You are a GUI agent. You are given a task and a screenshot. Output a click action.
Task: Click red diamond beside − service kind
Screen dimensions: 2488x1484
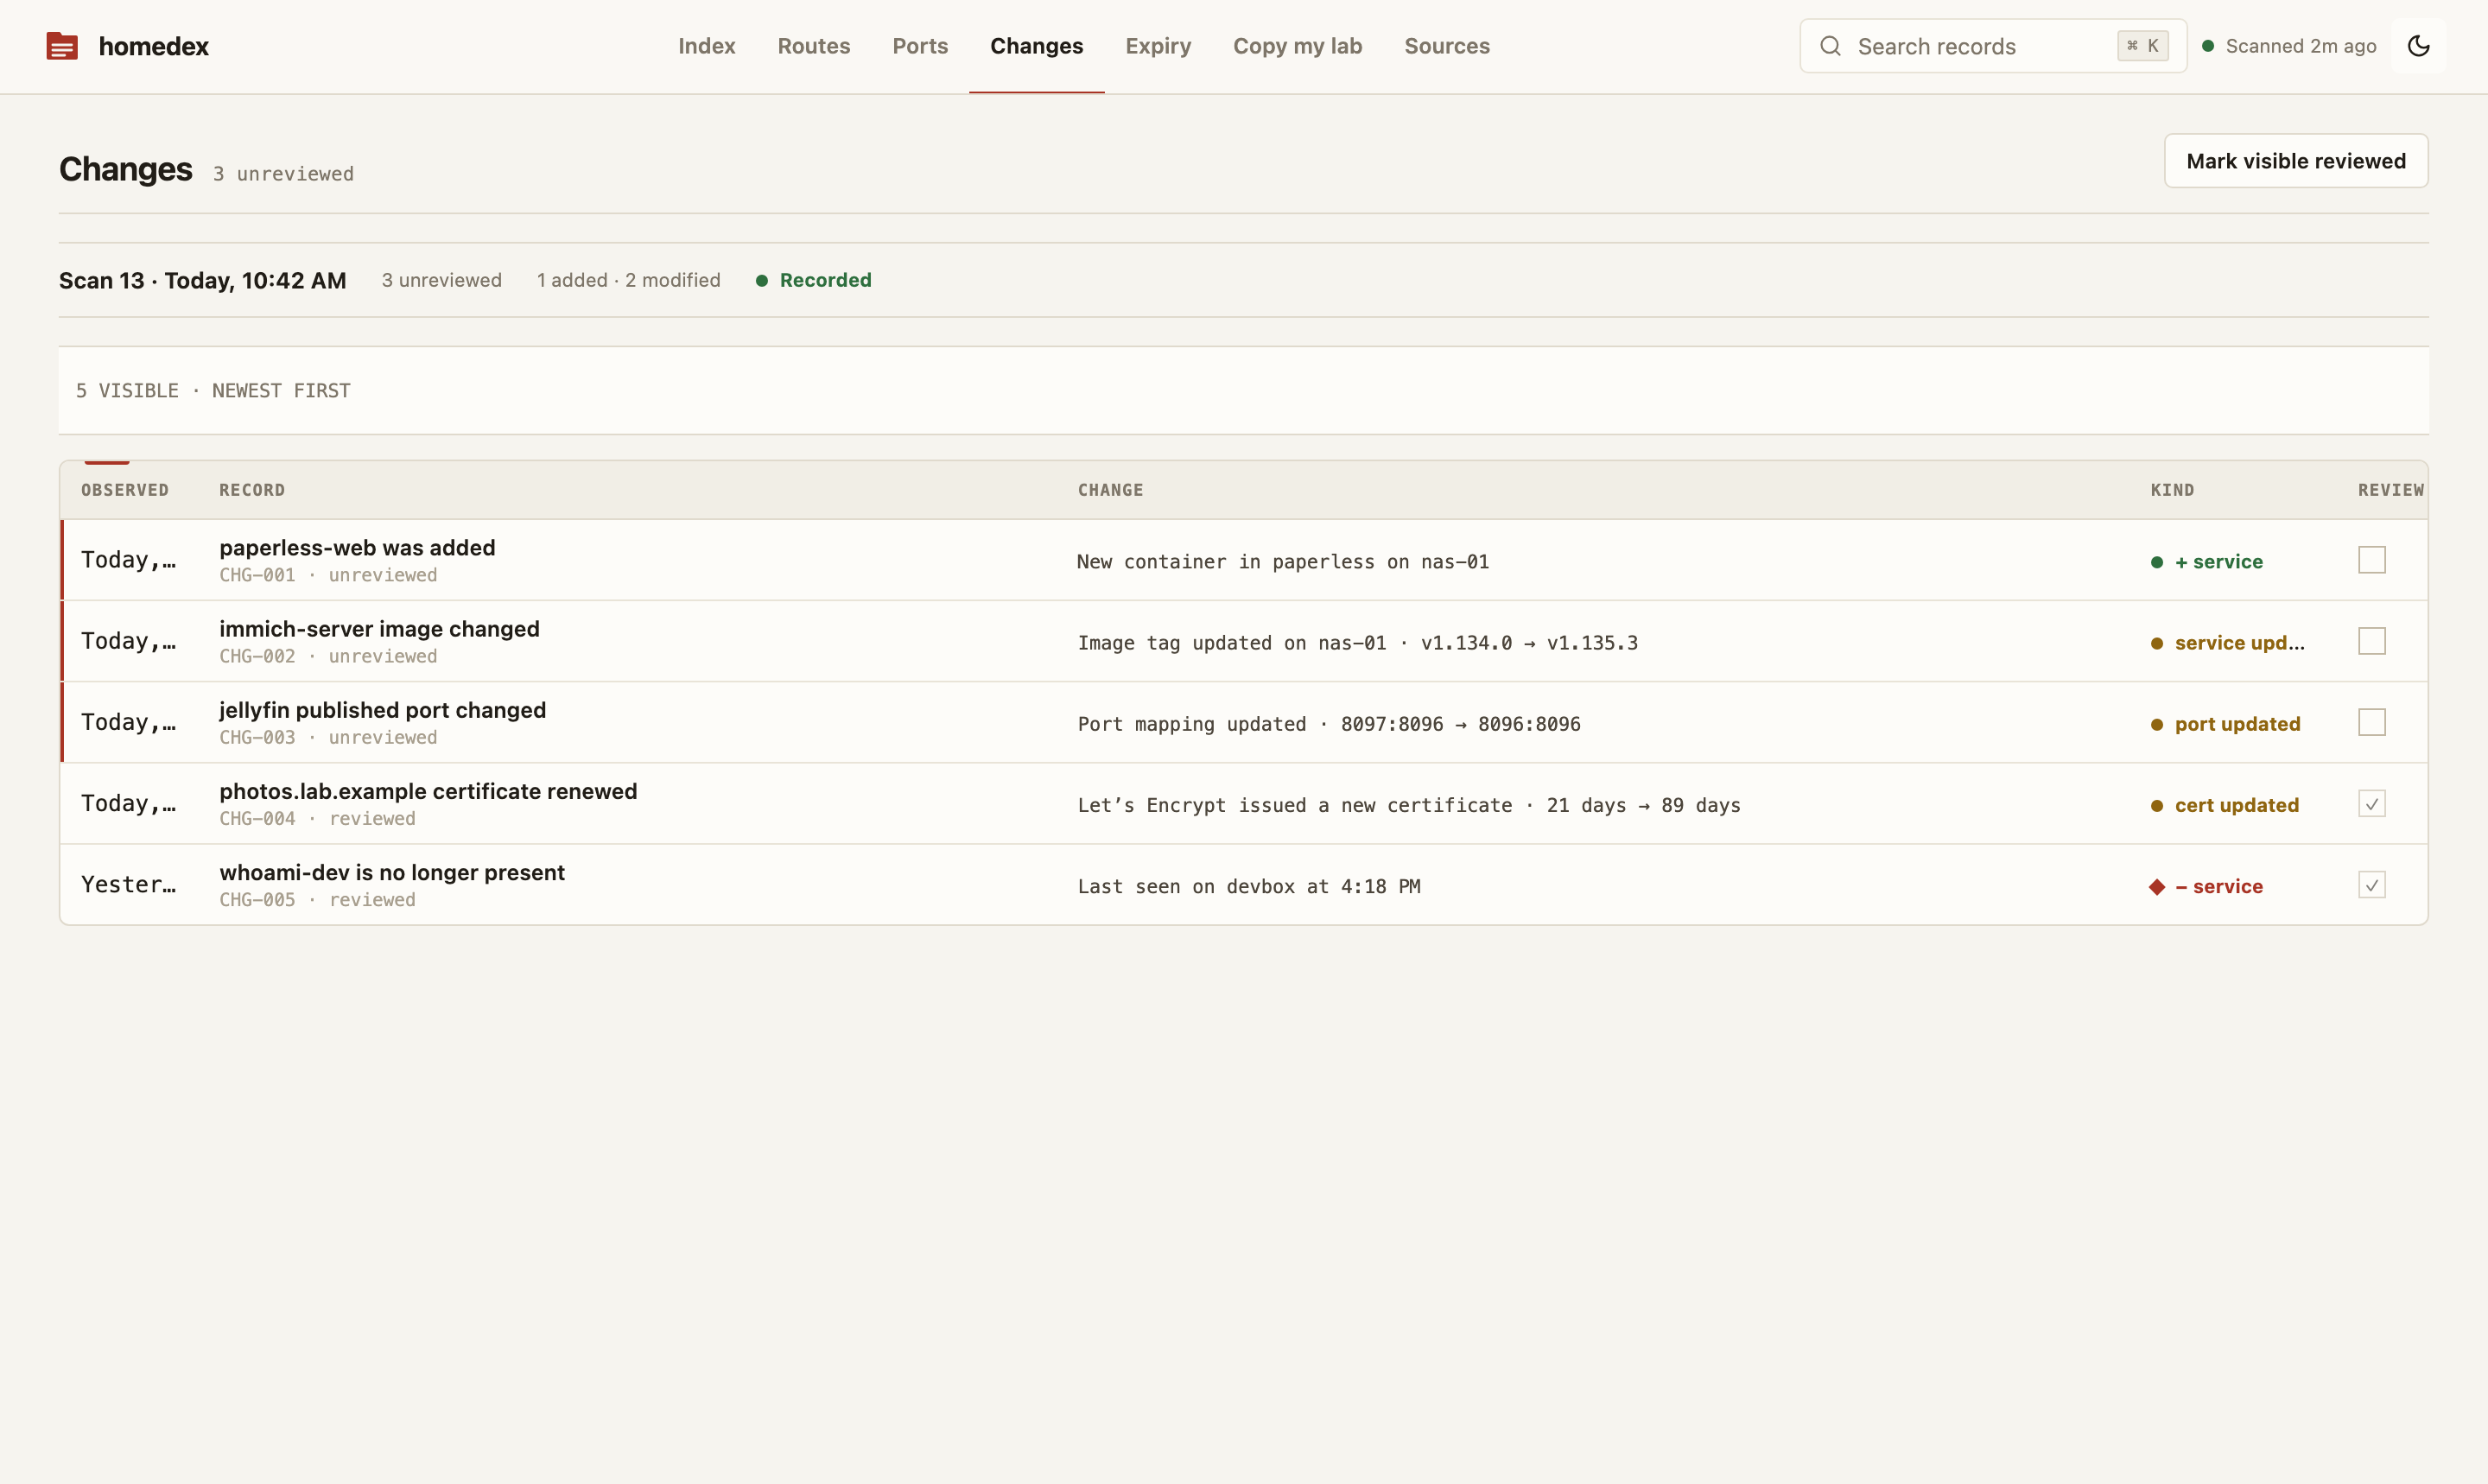2157,887
